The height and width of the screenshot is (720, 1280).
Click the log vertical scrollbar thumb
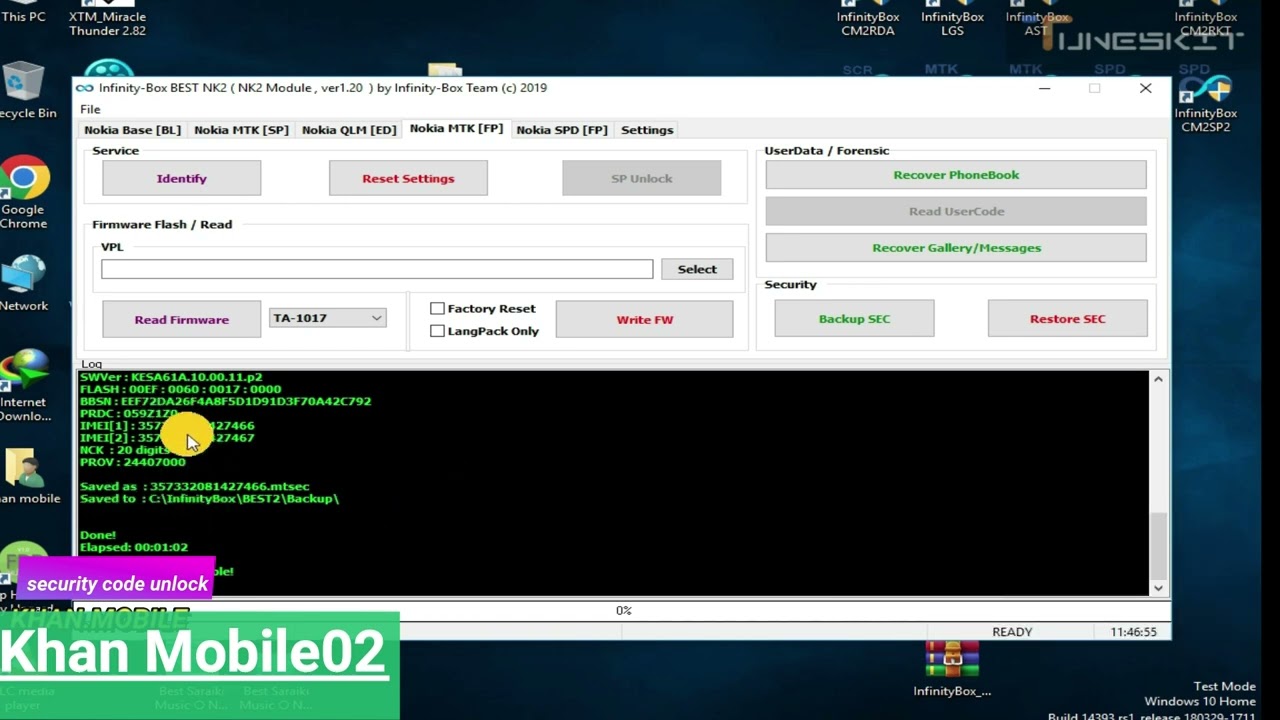click(1158, 545)
